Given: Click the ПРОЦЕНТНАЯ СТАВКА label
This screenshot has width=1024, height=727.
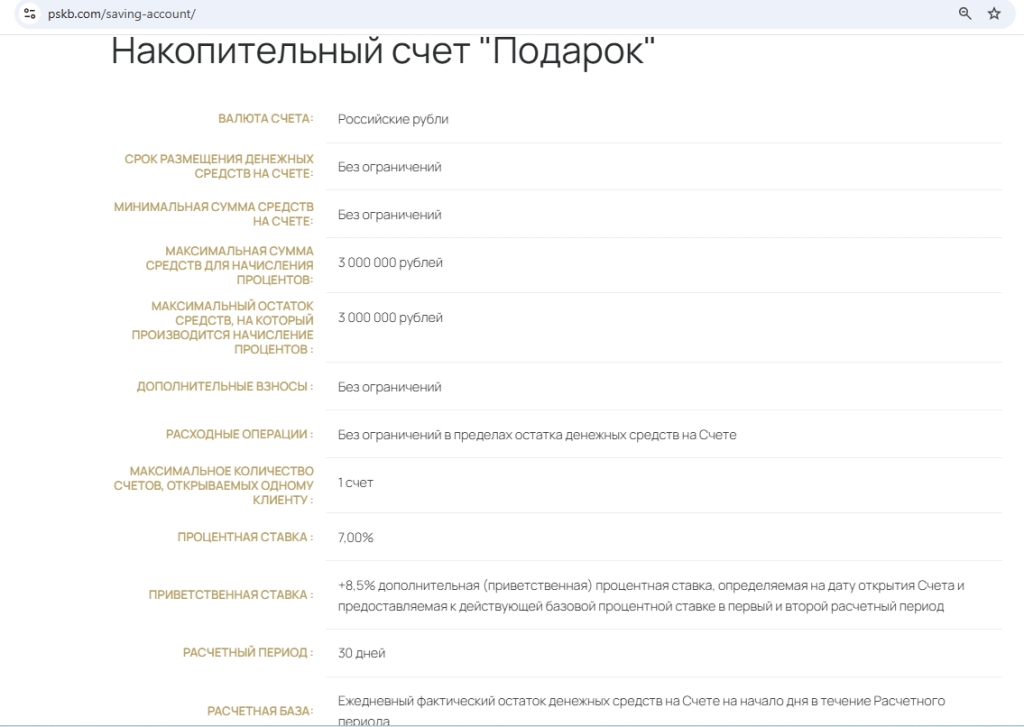Looking at the screenshot, I should click(245, 538).
